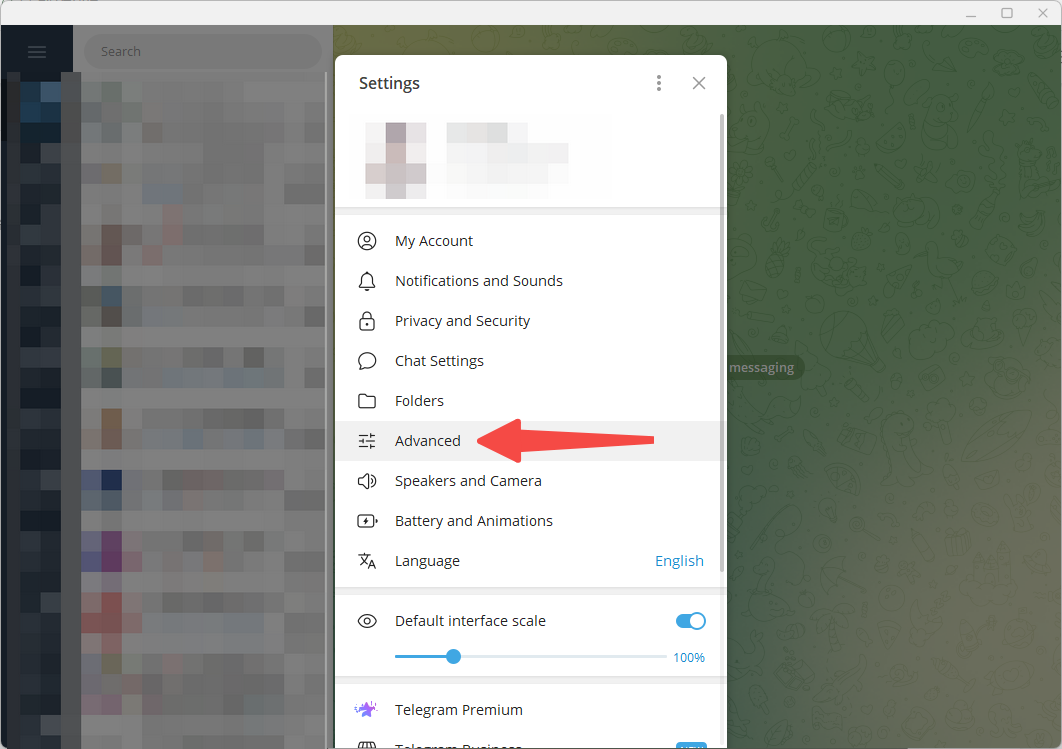Screen dimensions: 1062x749
Task: Click the Folders folder icon
Action: point(367,401)
